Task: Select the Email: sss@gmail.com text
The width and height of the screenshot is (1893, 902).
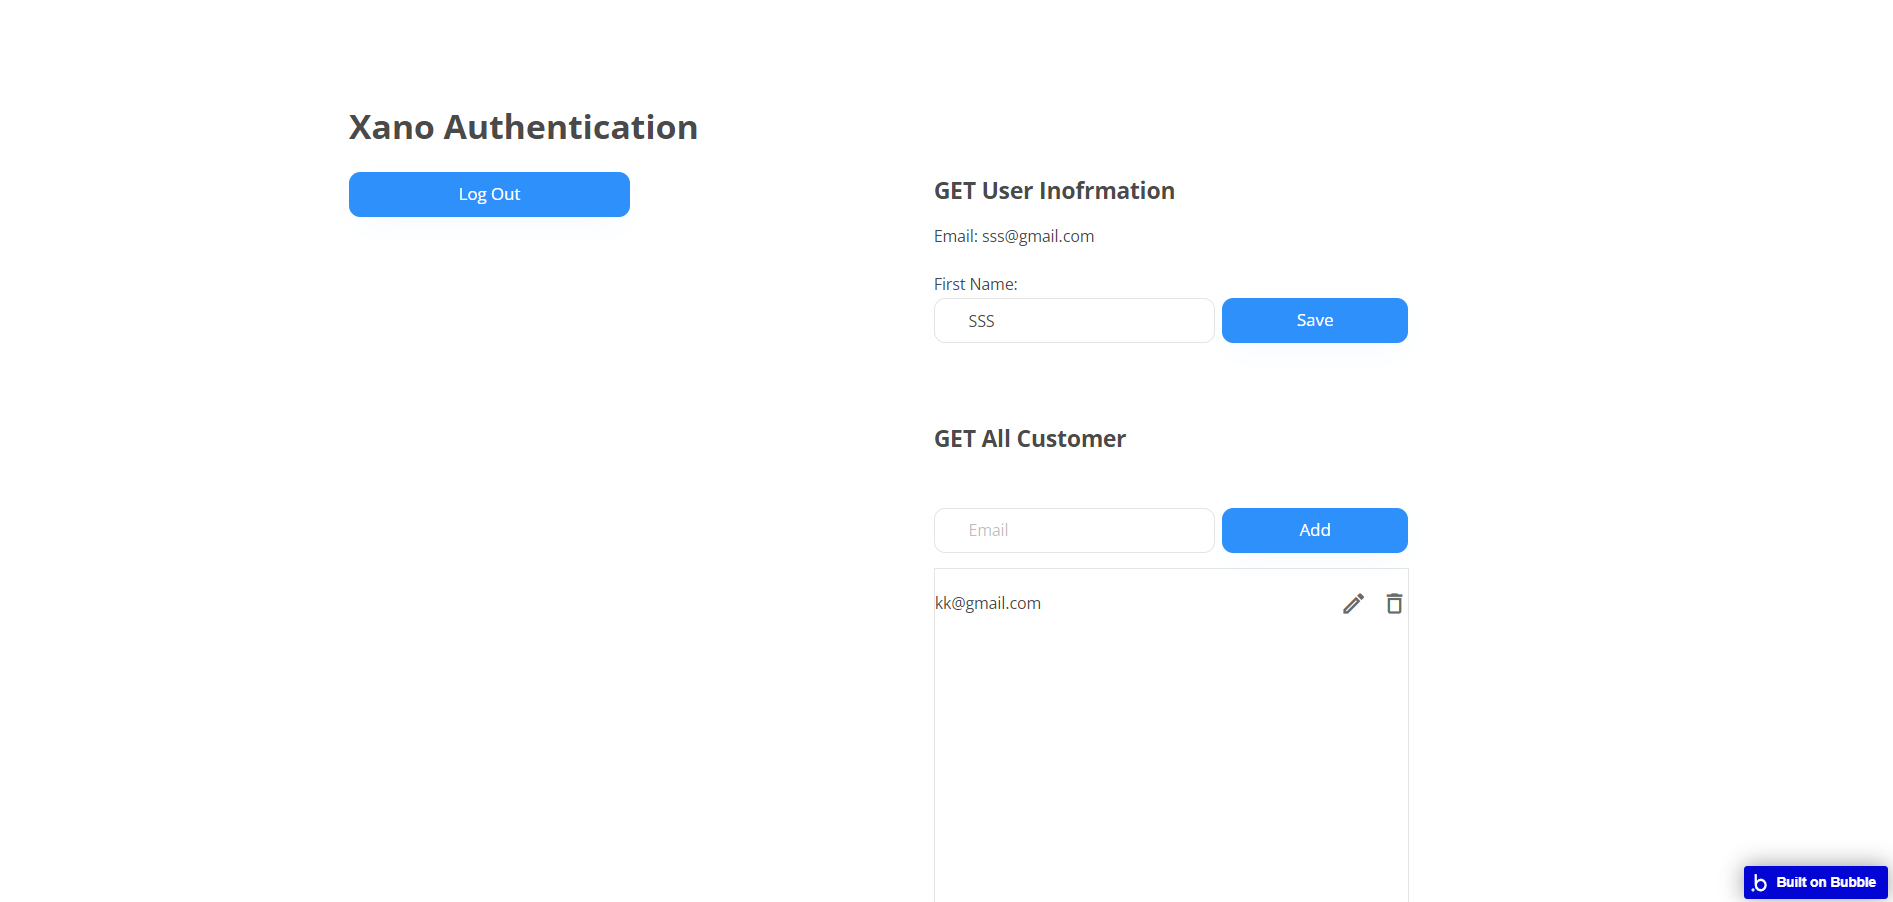Action: click(x=1014, y=236)
